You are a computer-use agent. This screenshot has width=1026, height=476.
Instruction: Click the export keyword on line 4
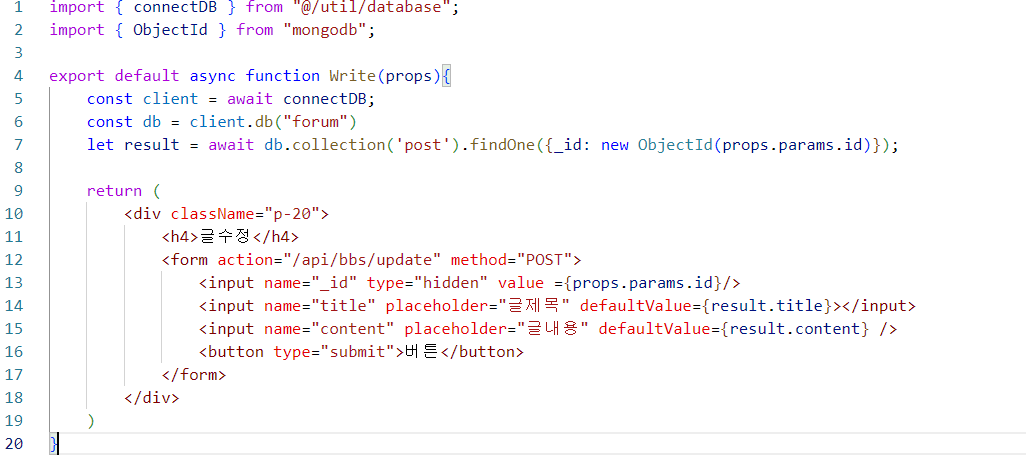pyautogui.click(x=77, y=76)
